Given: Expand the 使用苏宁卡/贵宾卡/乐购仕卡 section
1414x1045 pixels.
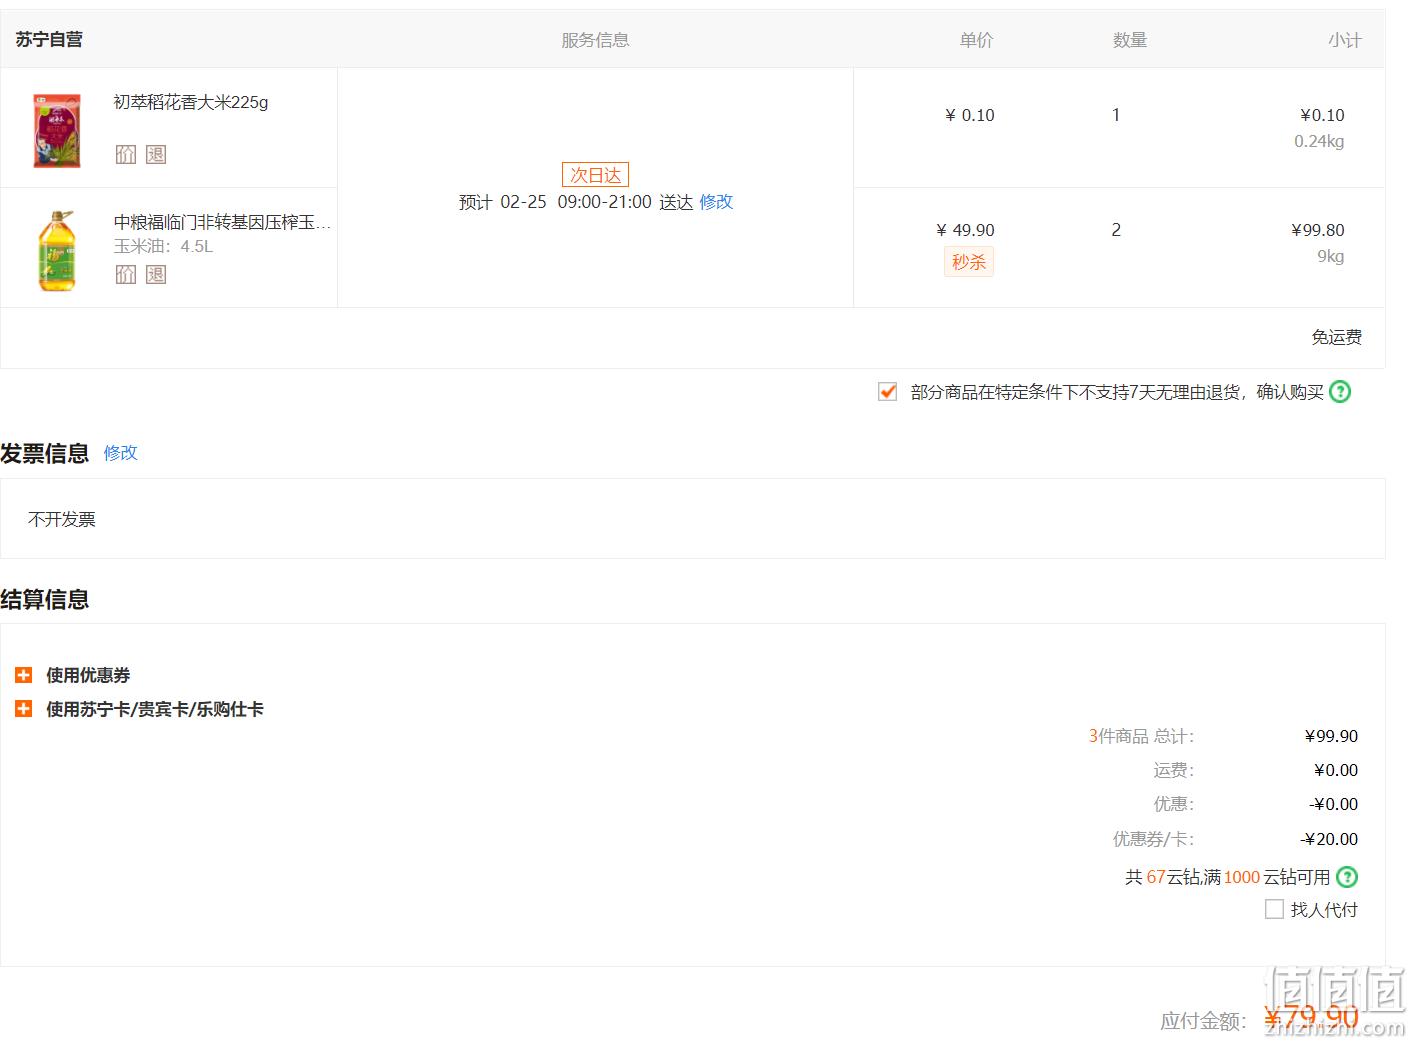Looking at the screenshot, I should [24, 709].
